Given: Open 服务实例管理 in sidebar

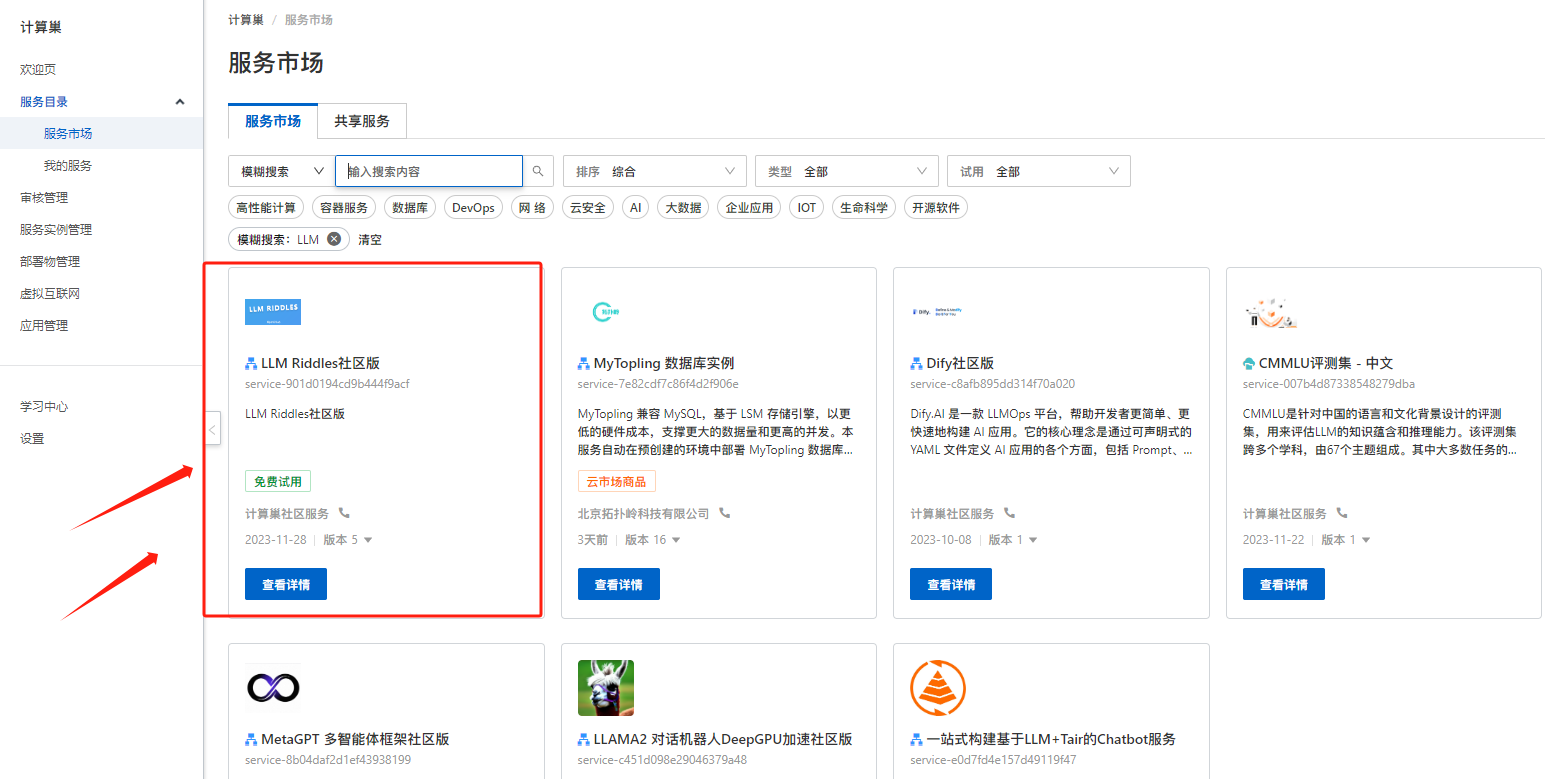Looking at the screenshot, I should click(56, 230).
